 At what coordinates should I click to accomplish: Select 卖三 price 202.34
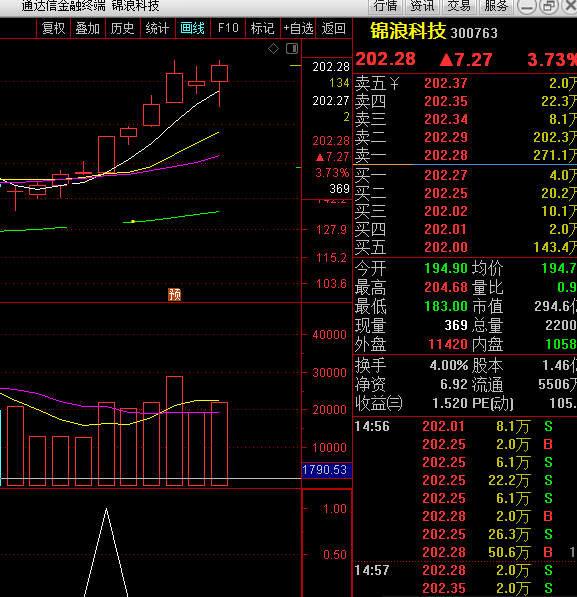tap(446, 119)
